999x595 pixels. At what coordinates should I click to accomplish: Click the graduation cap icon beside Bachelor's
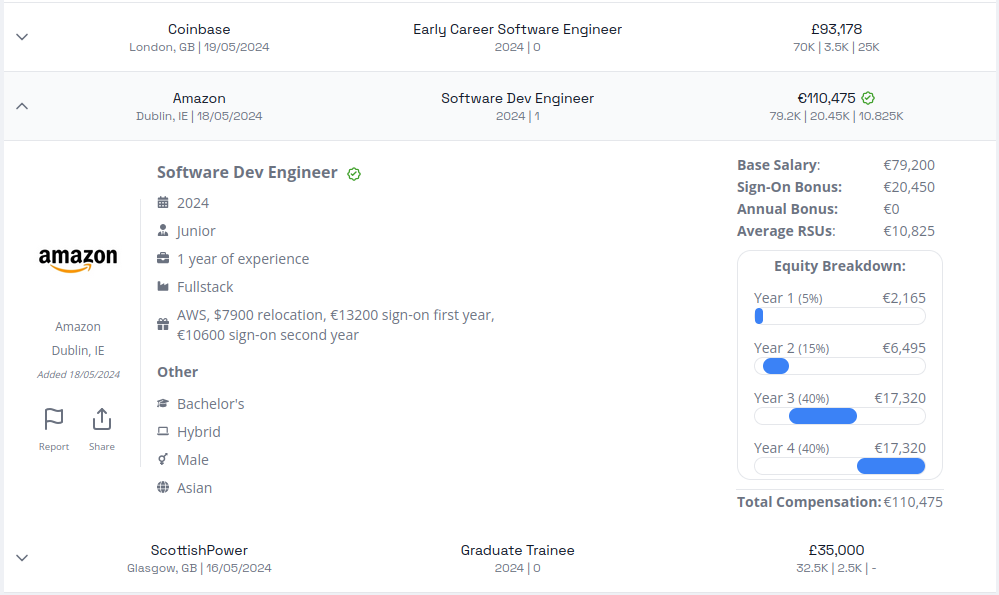(x=163, y=403)
